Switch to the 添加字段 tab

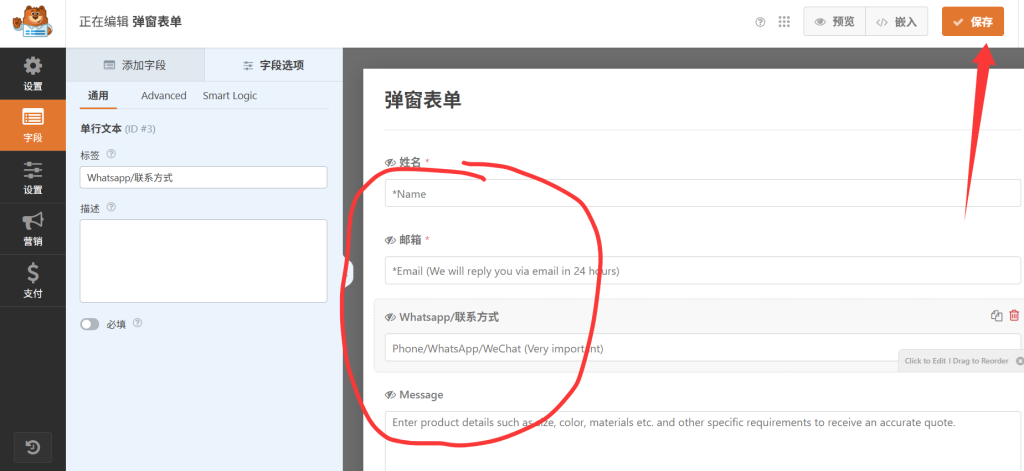[x=135, y=65]
